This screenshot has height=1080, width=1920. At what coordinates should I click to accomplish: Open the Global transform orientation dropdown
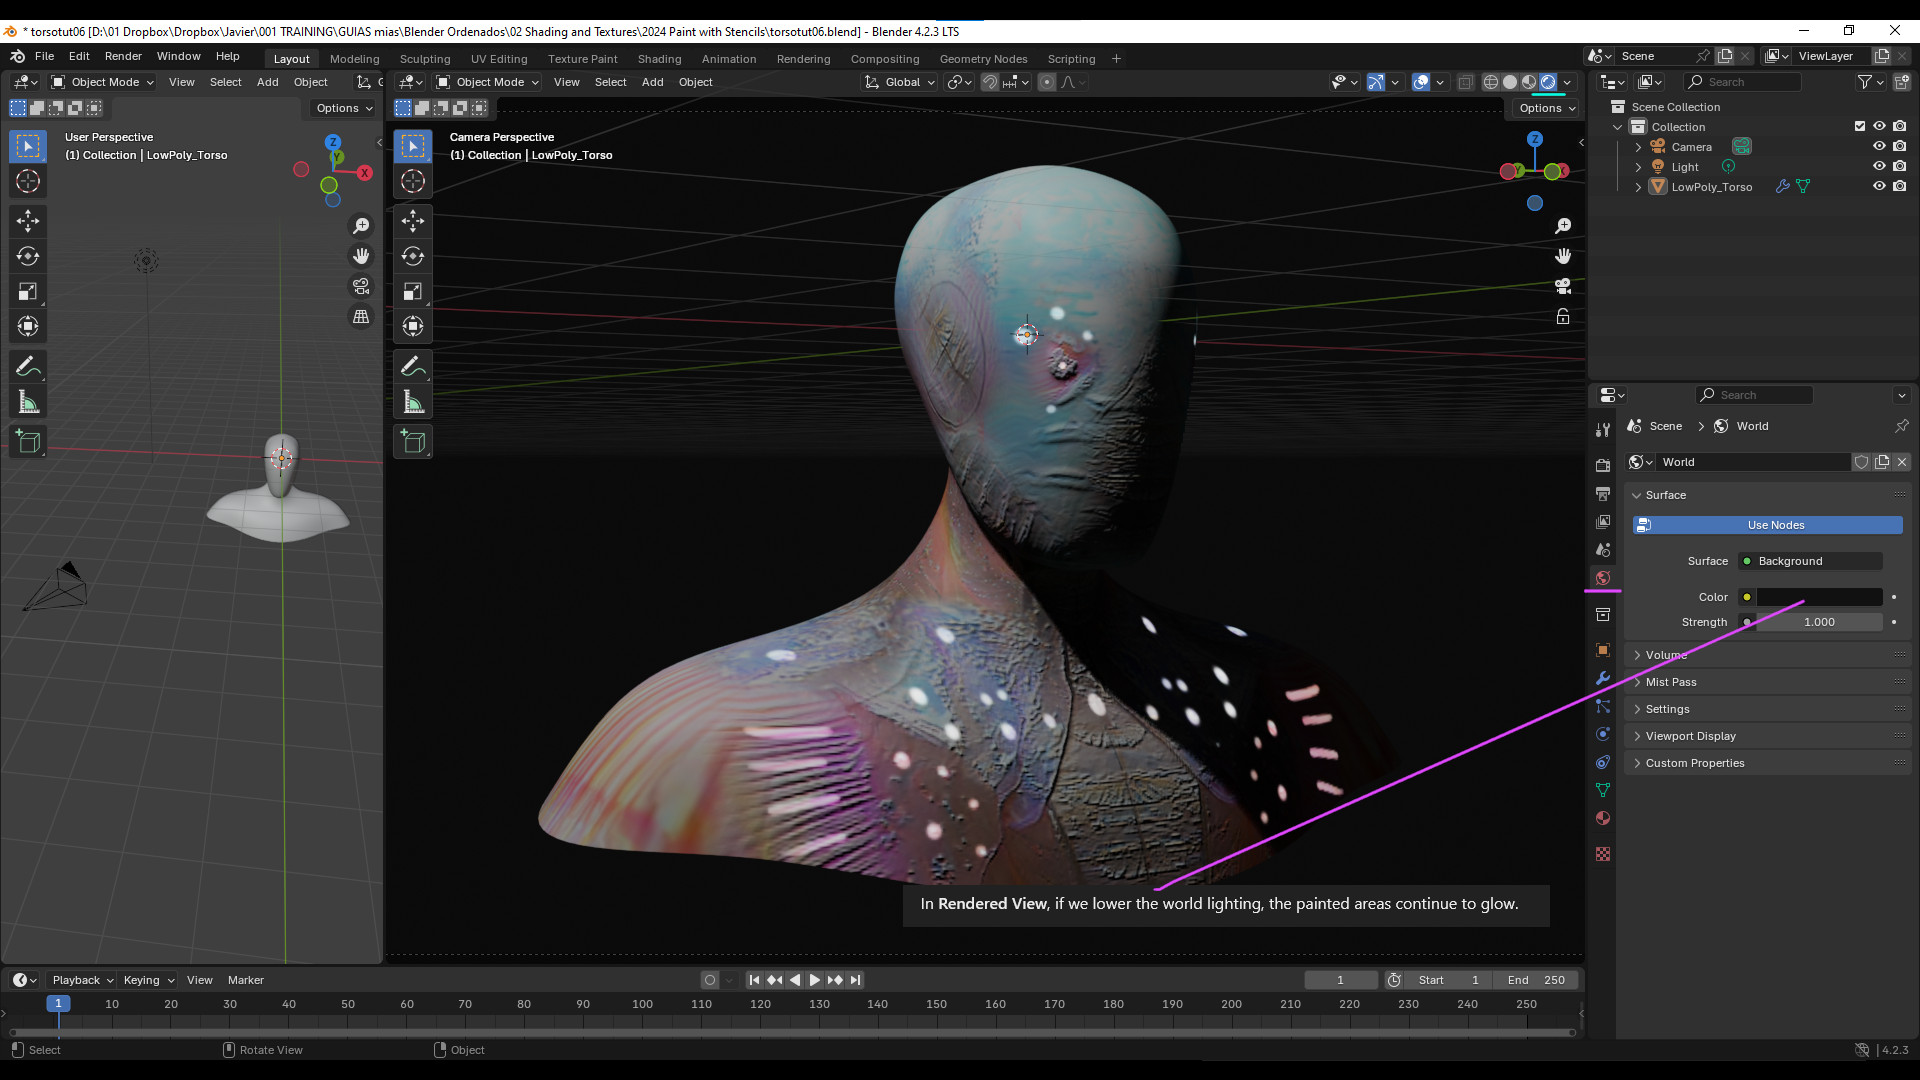[x=900, y=82]
